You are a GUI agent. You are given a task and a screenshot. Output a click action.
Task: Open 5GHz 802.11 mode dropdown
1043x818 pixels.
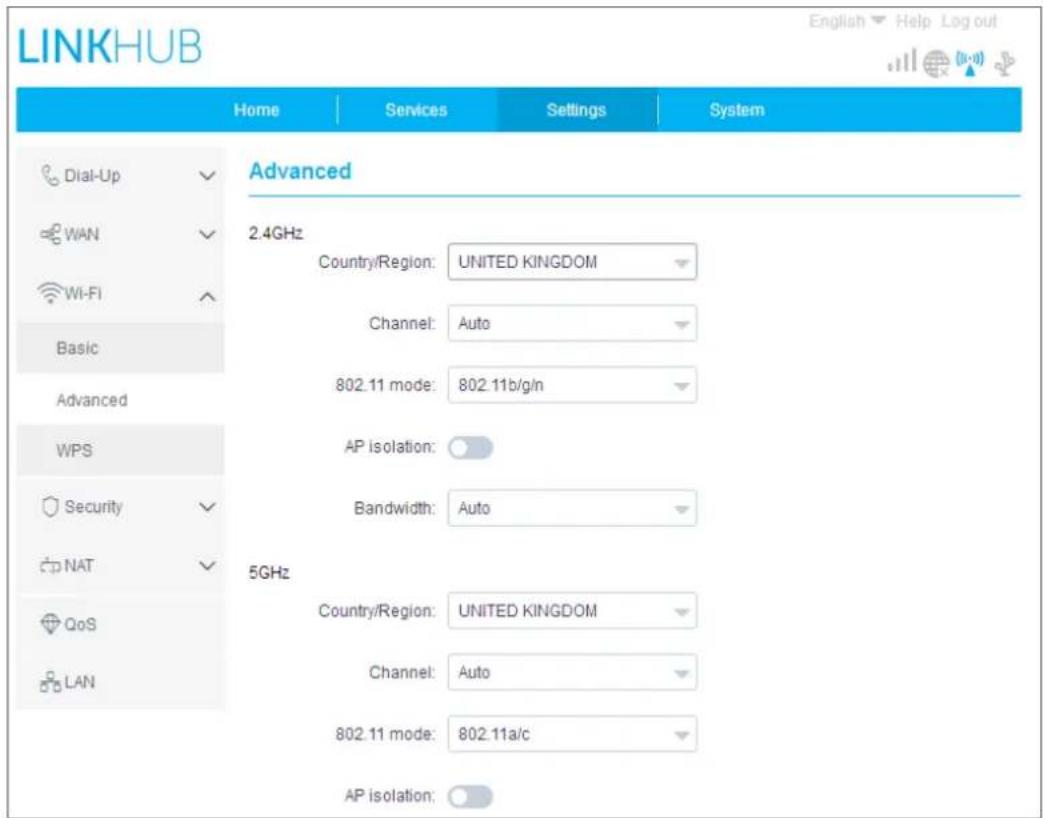[572, 734]
